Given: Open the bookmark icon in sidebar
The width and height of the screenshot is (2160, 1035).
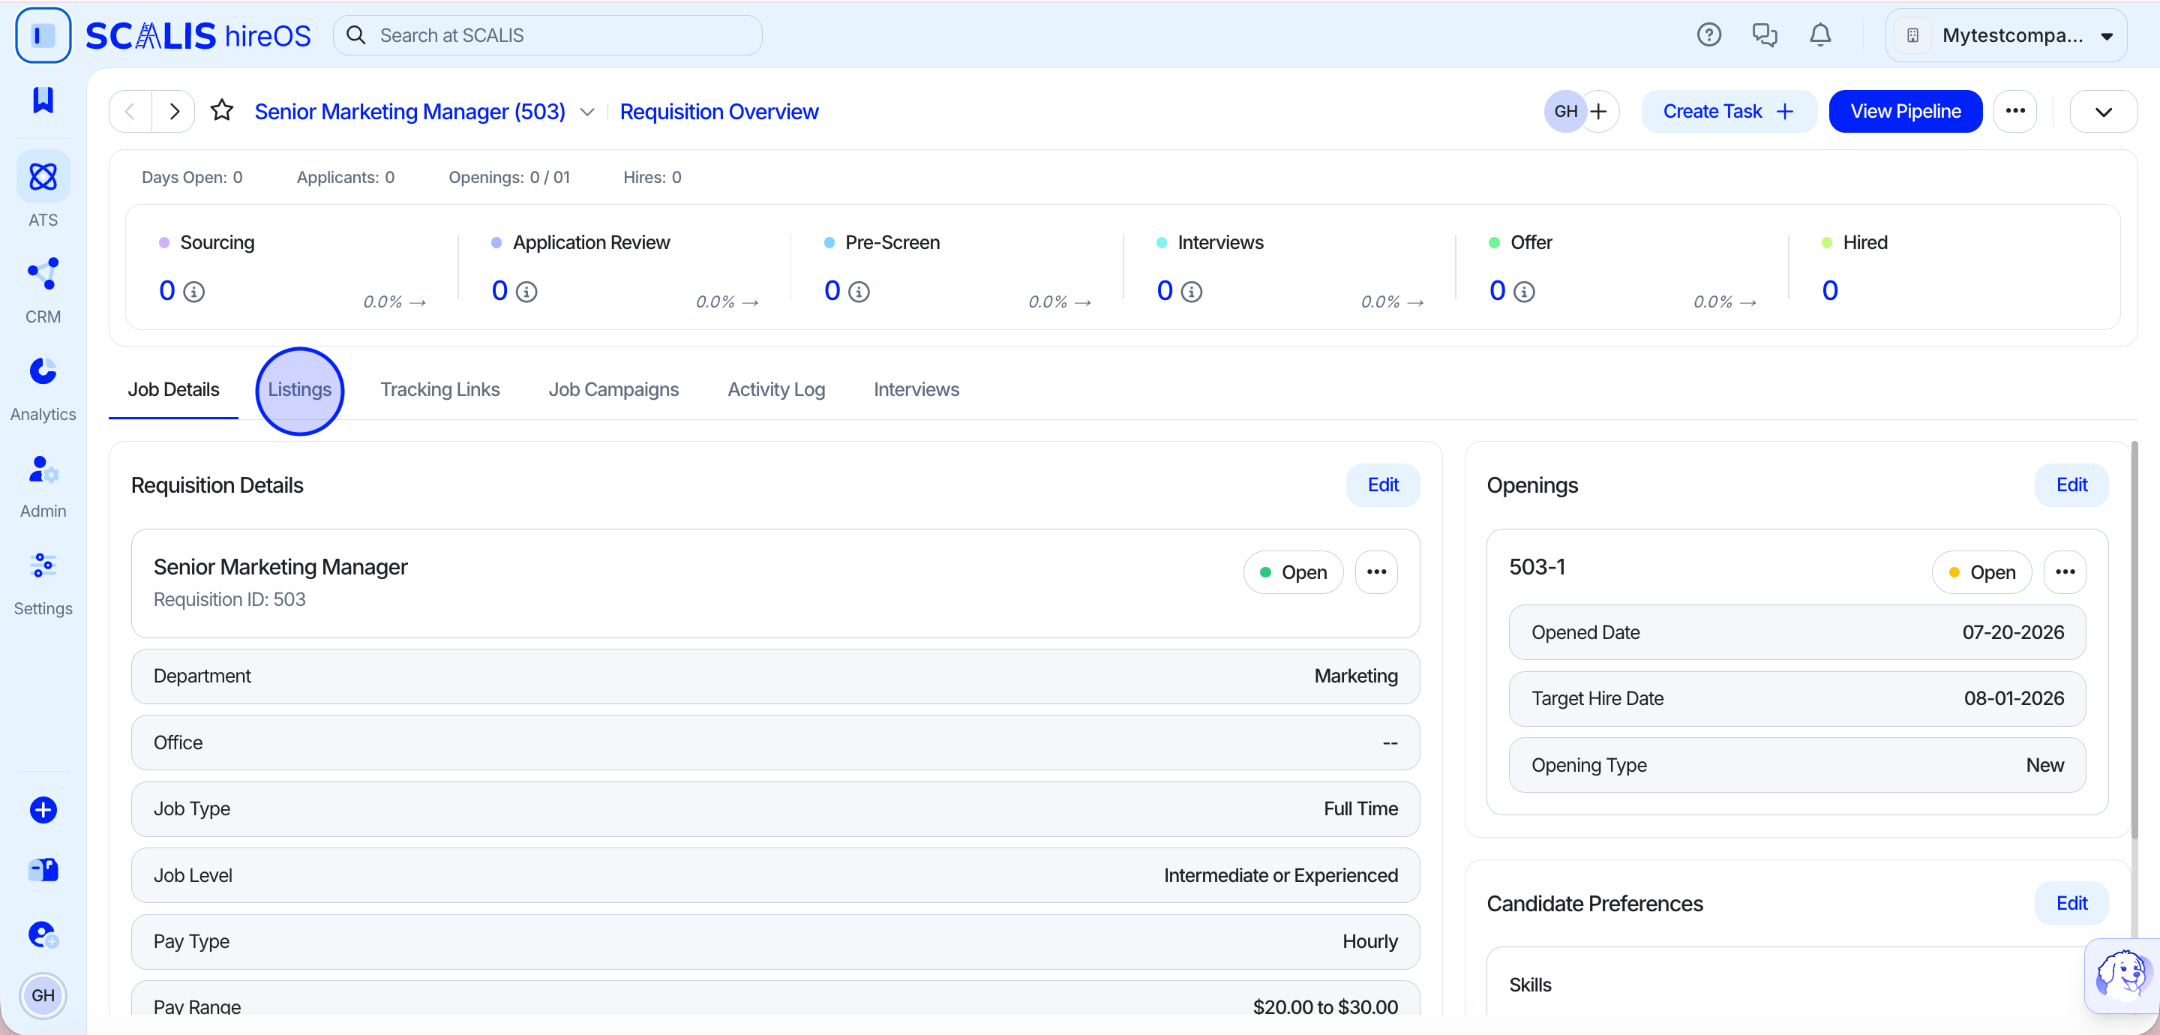Looking at the screenshot, I should click(x=43, y=99).
